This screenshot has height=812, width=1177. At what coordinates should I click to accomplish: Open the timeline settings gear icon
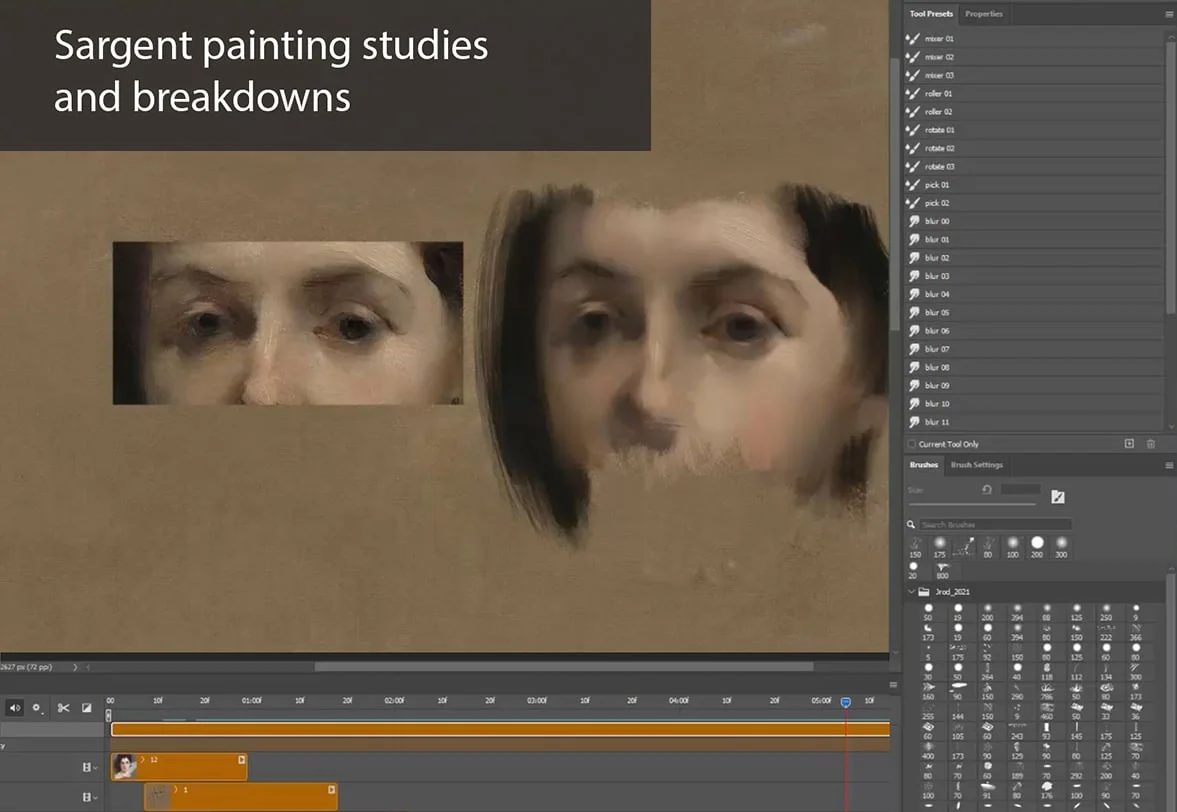tap(37, 708)
